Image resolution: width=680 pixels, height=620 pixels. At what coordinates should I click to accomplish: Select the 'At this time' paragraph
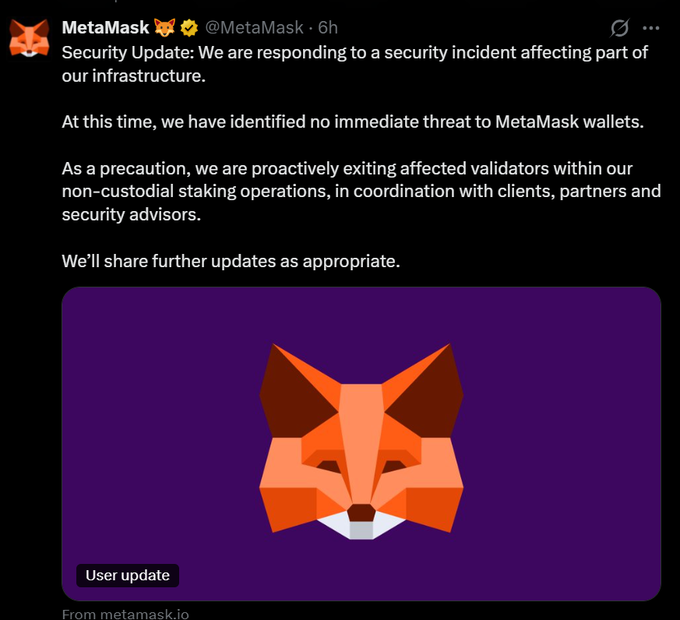[x=353, y=122]
